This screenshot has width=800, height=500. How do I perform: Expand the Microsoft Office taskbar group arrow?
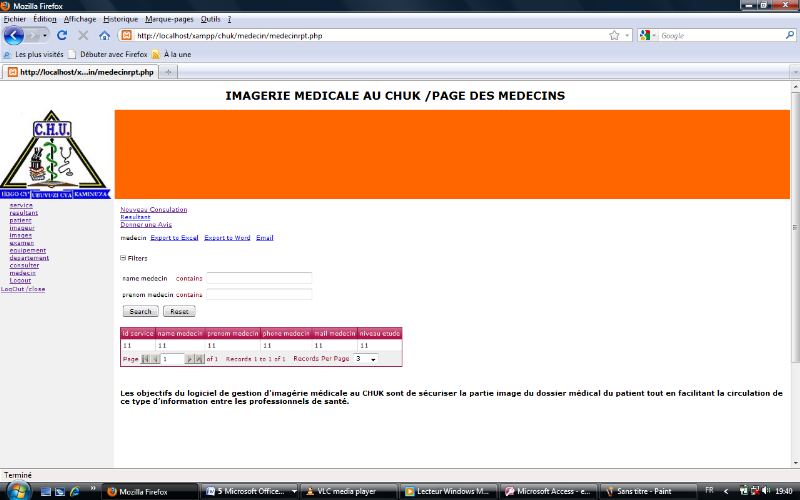click(x=294, y=491)
